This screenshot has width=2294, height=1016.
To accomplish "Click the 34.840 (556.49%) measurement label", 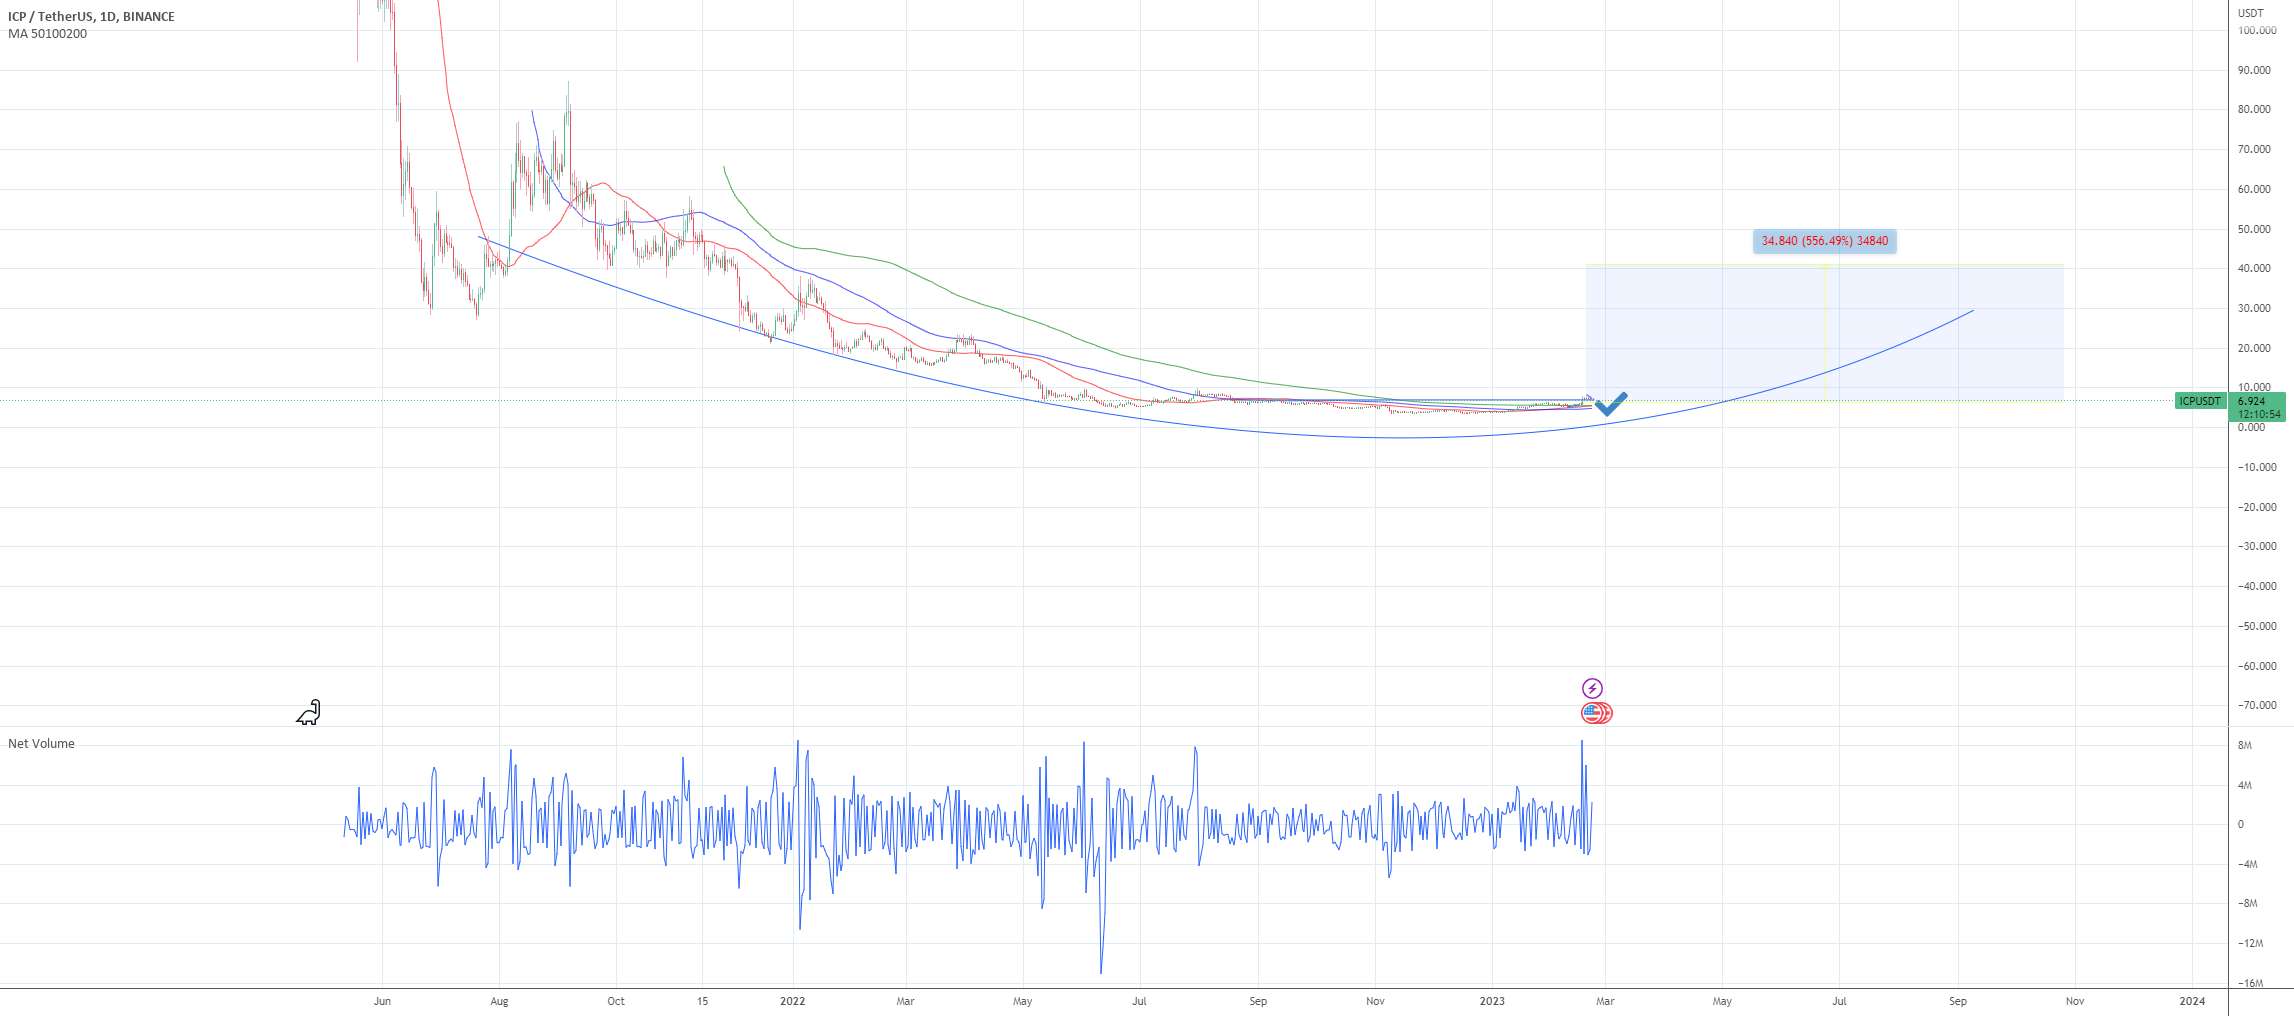I will pyautogui.click(x=1825, y=241).
